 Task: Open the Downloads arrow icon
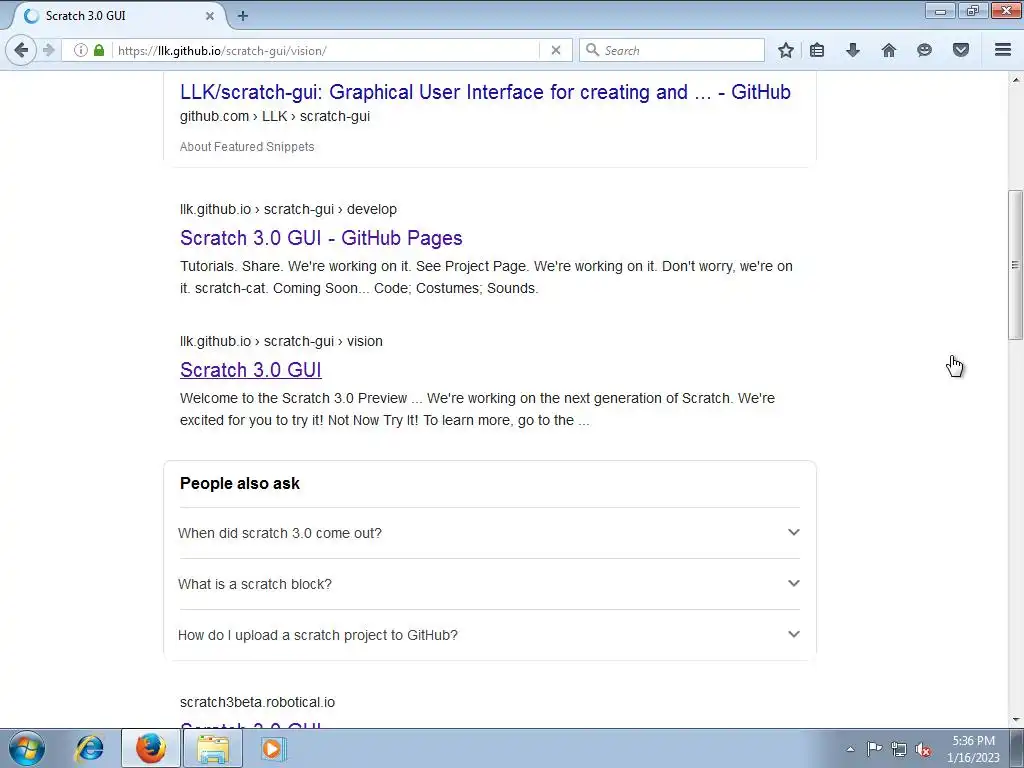pos(853,50)
